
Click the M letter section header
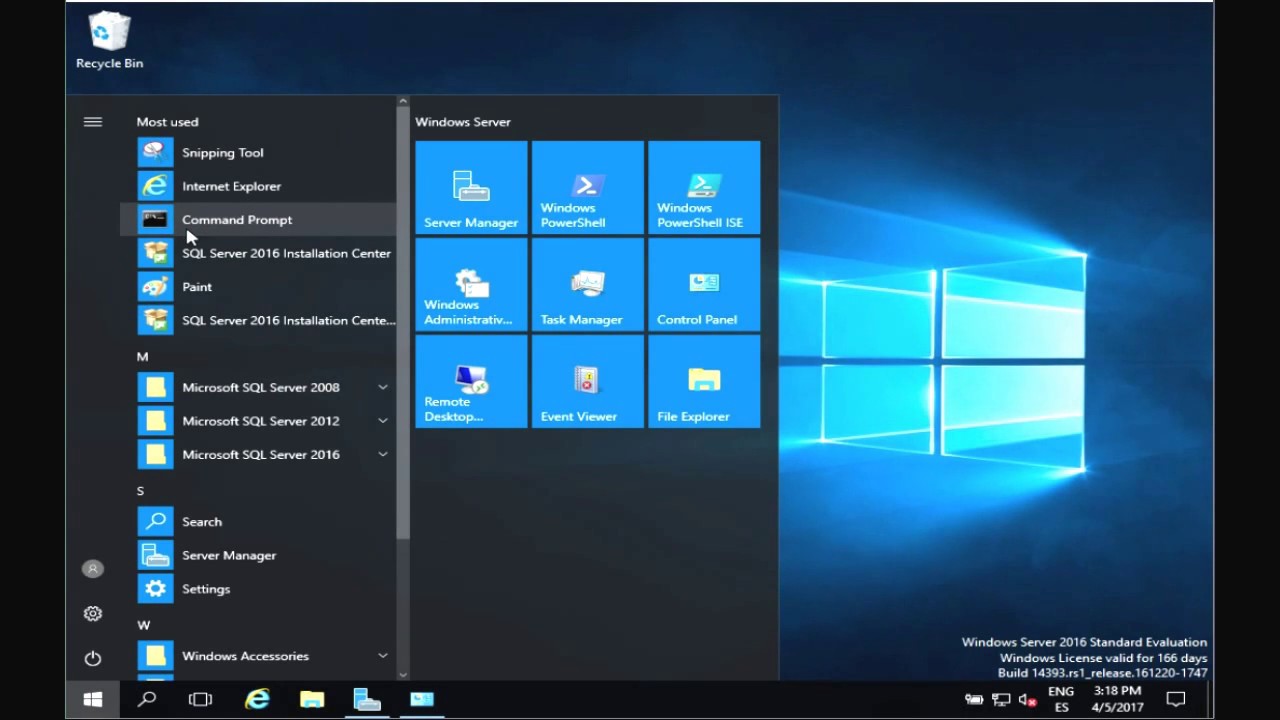click(143, 357)
